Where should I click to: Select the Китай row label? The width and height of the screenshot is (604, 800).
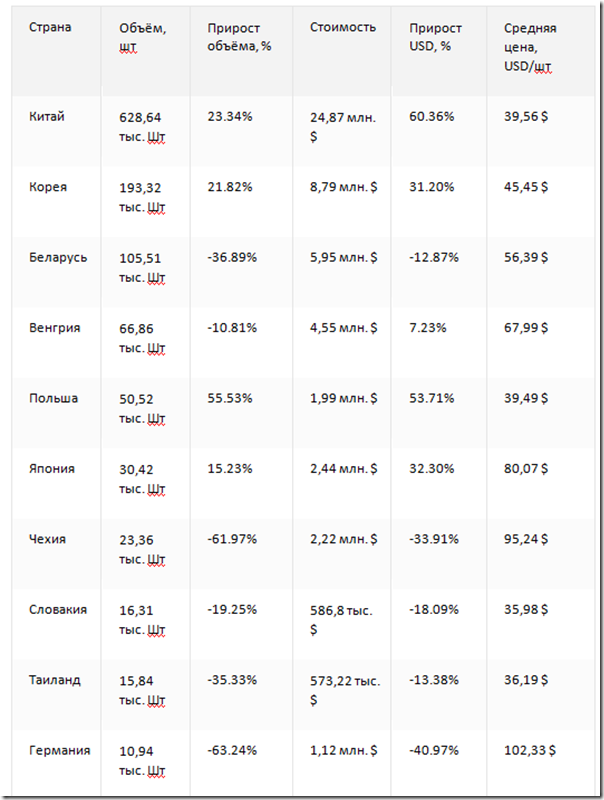click(x=48, y=117)
